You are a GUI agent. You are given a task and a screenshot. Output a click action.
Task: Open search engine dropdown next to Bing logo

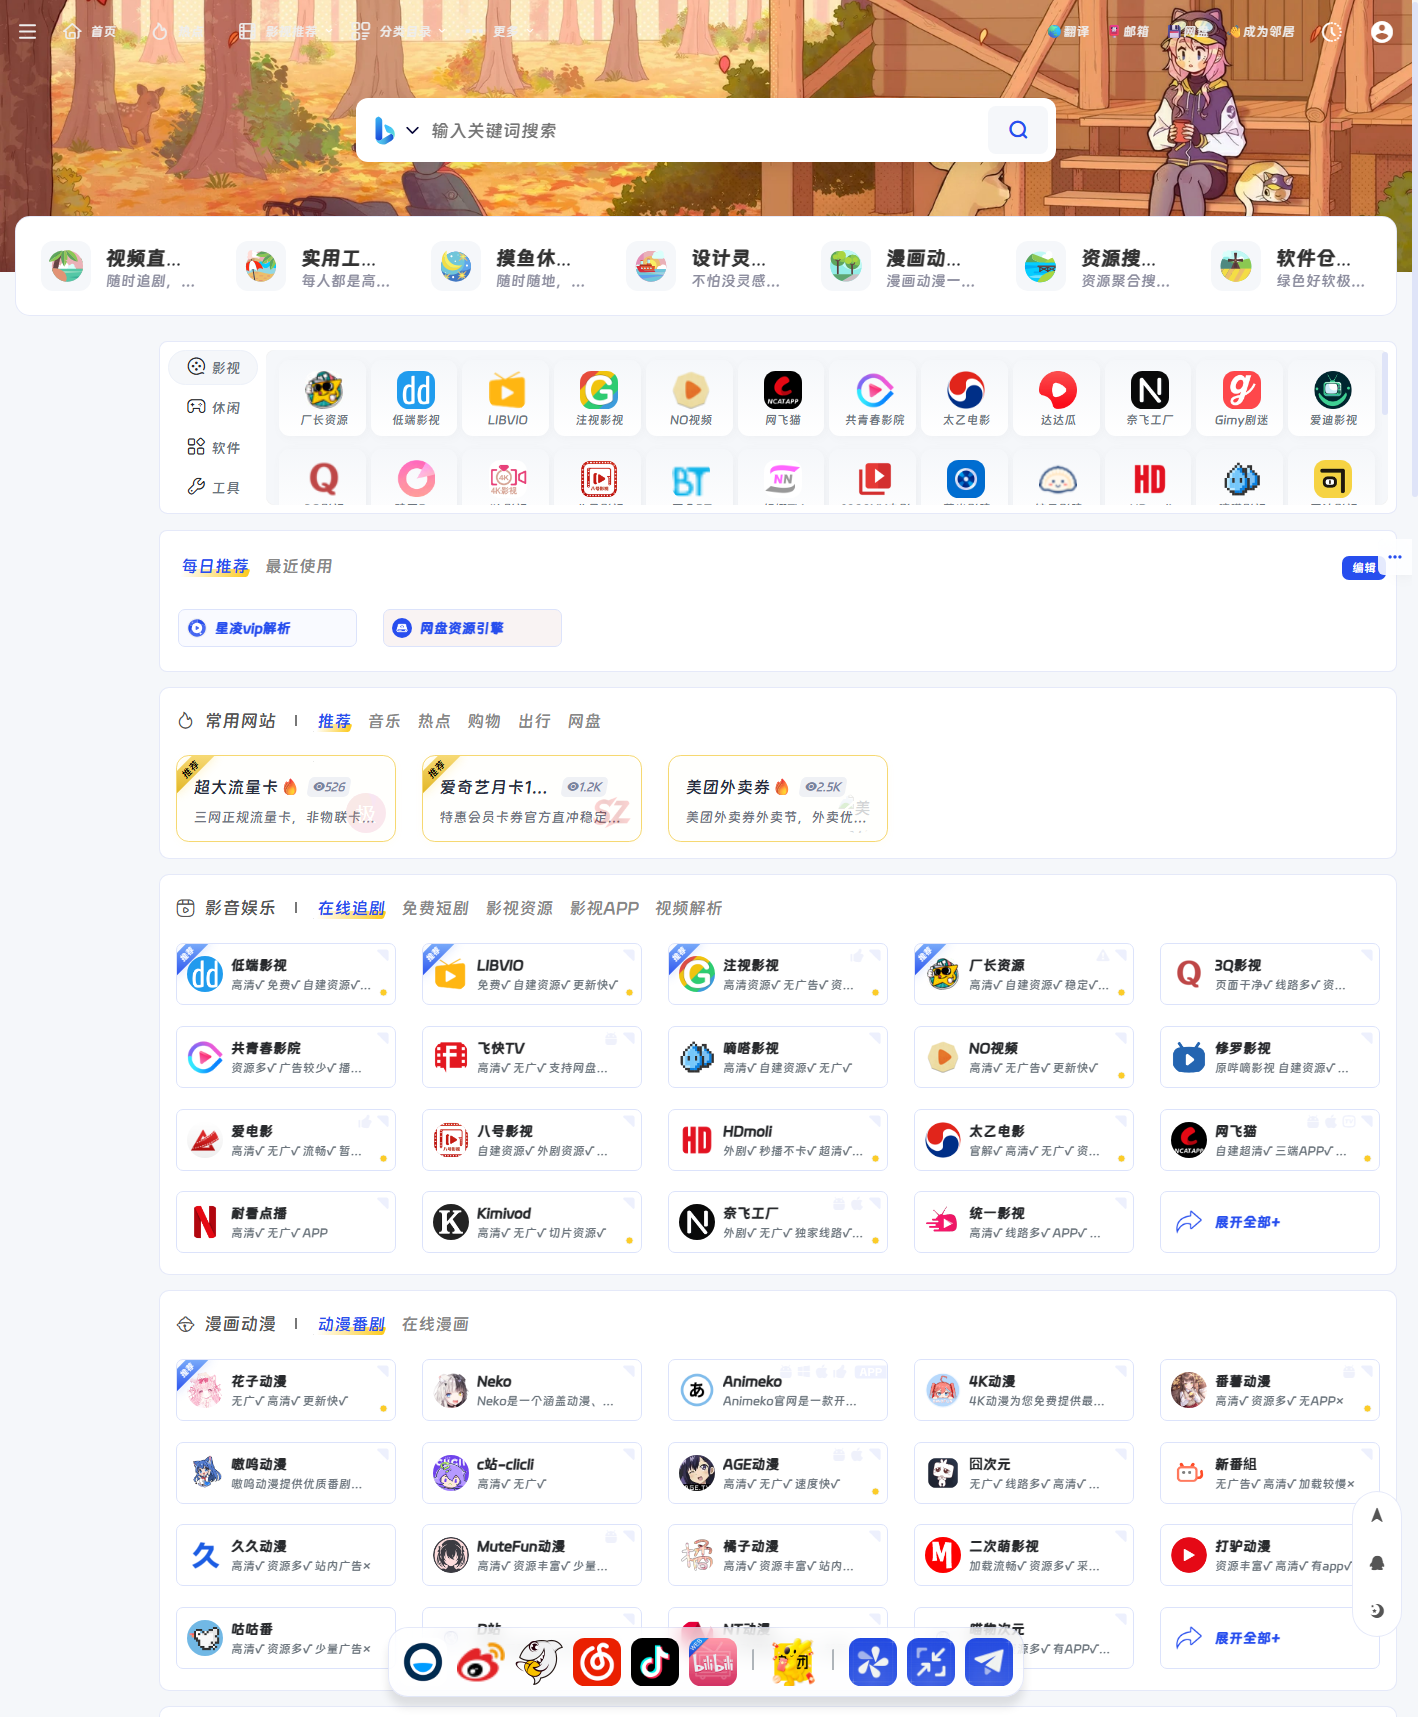pos(412,130)
